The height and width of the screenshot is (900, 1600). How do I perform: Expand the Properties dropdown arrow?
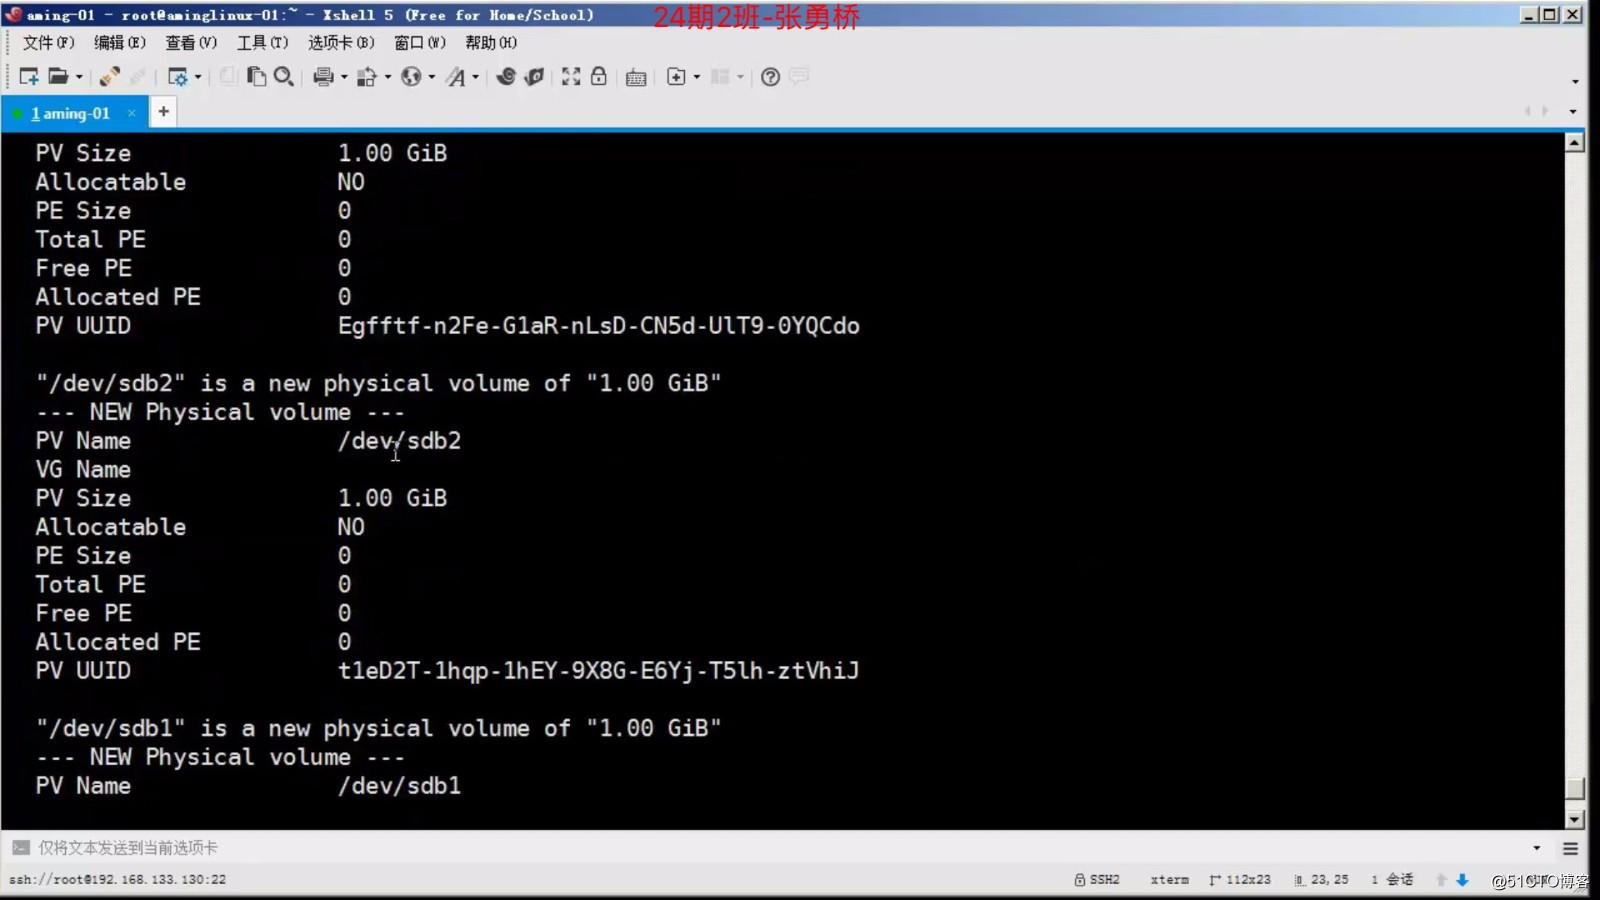click(x=198, y=77)
